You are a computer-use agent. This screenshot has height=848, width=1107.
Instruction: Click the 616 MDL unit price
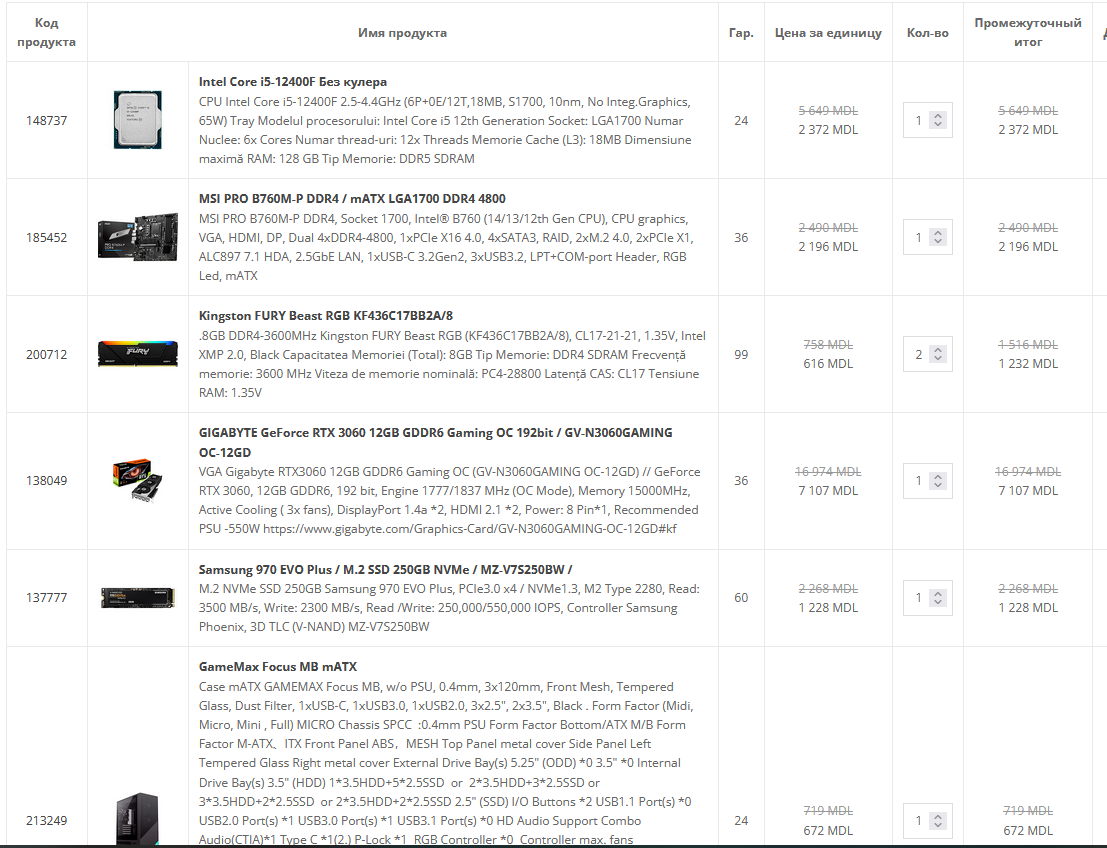(828, 364)
